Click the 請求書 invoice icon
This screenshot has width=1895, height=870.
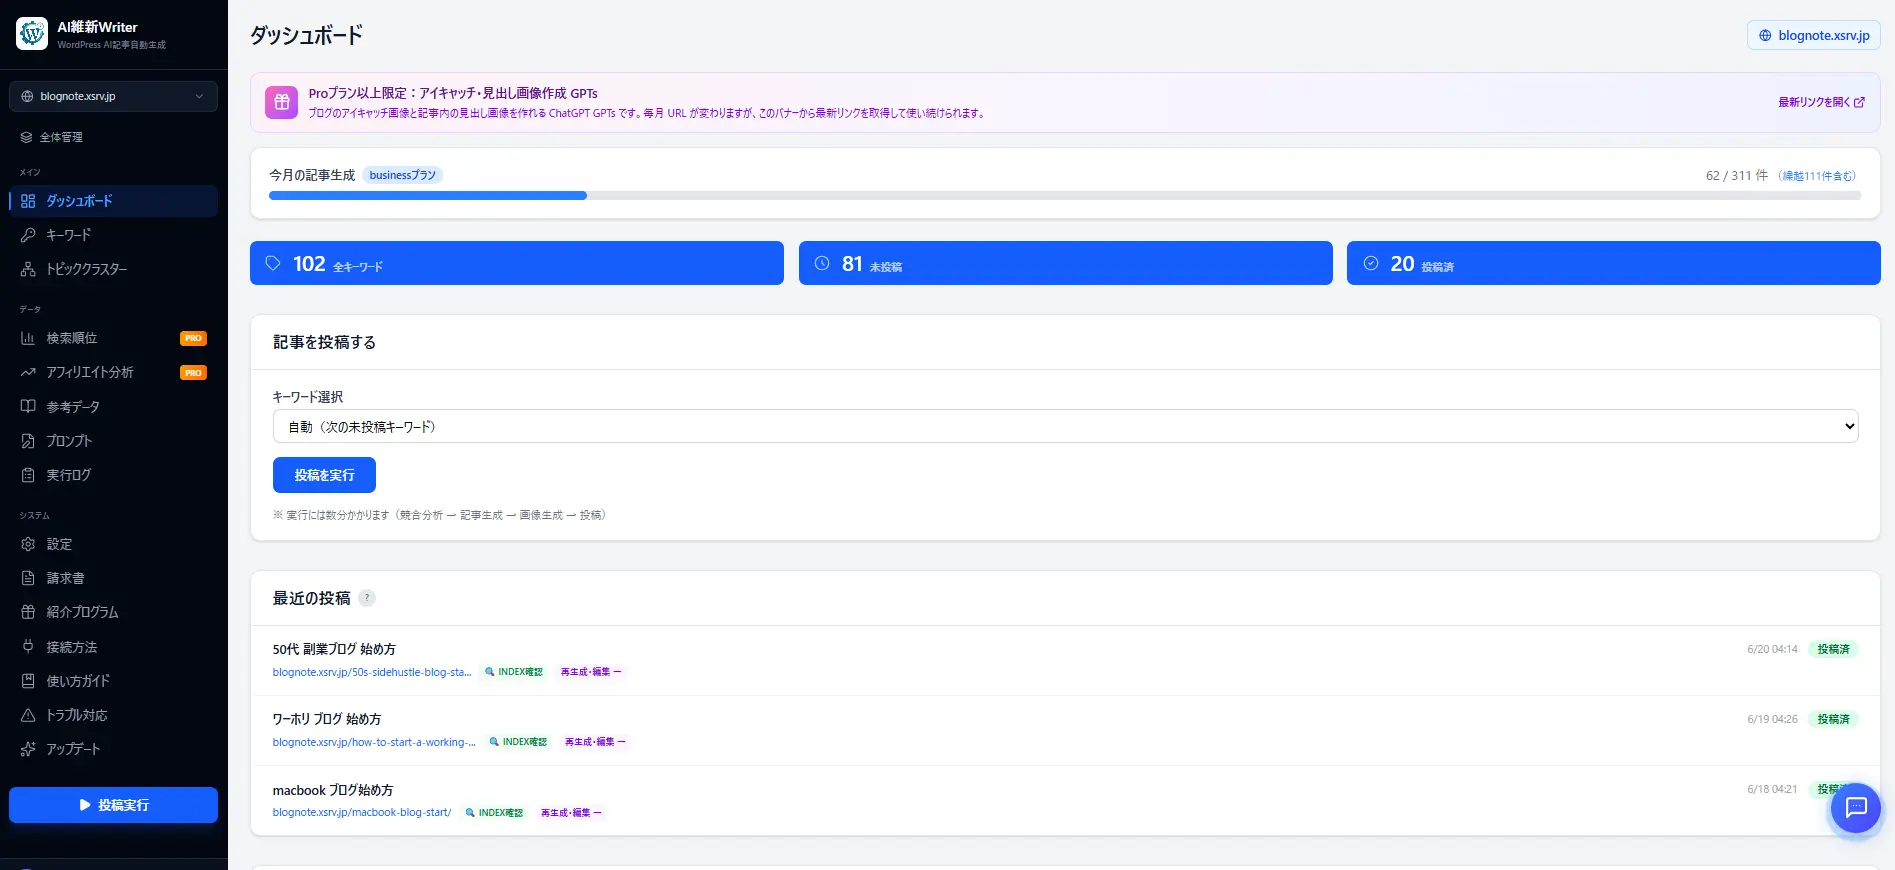tap(28, 578)
